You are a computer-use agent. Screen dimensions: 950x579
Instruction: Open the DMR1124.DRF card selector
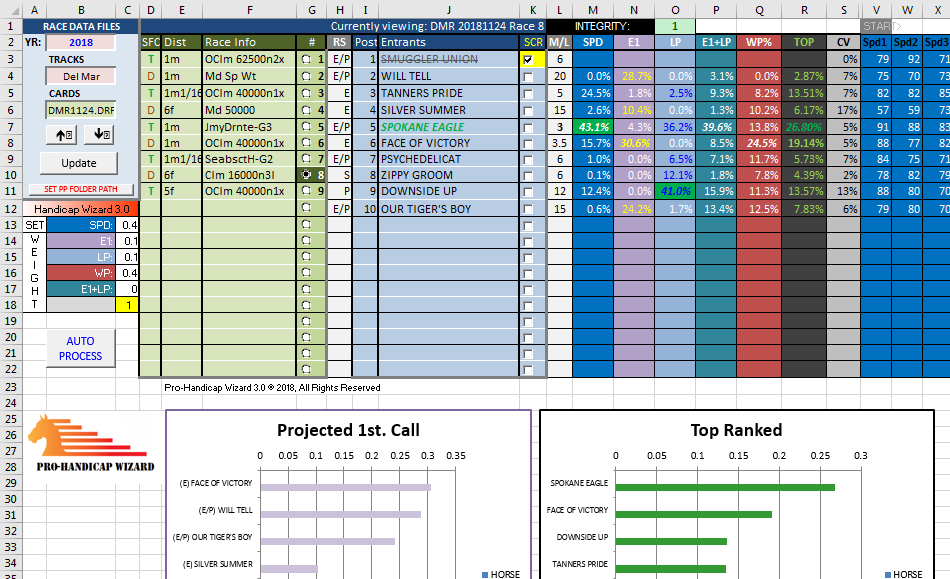[80, 110]
